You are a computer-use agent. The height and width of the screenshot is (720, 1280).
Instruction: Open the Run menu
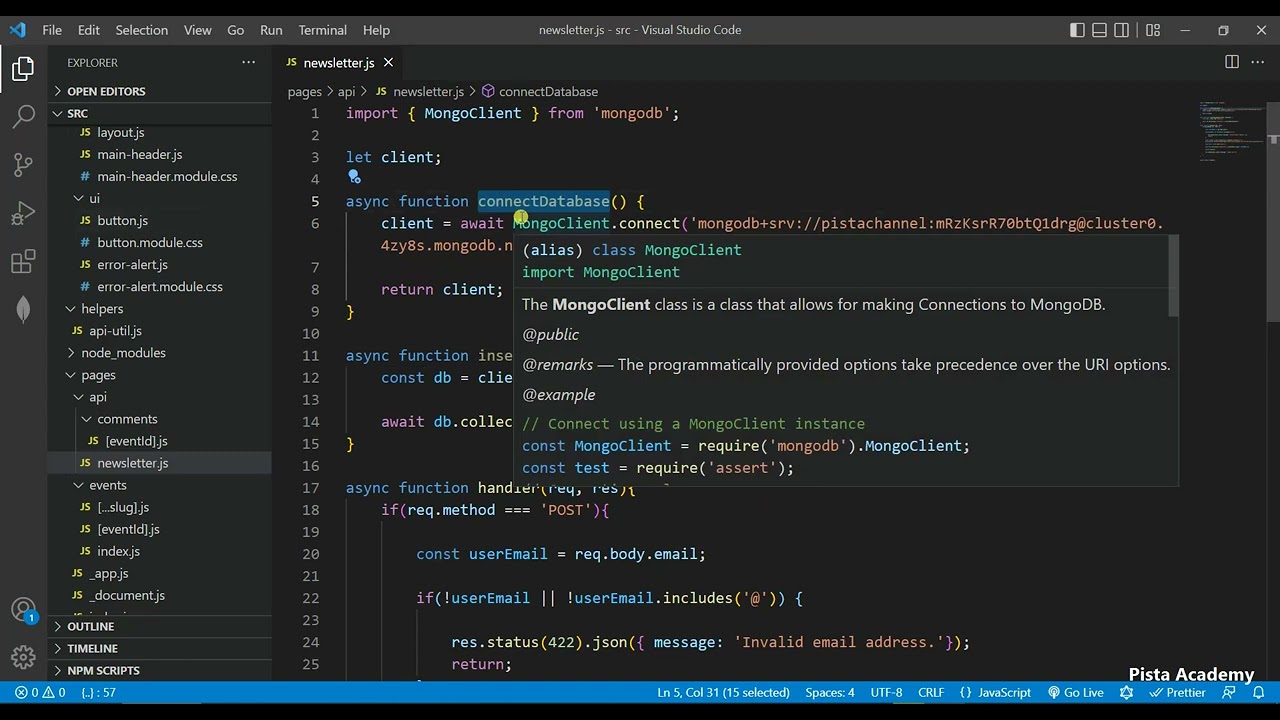point(271,30)
